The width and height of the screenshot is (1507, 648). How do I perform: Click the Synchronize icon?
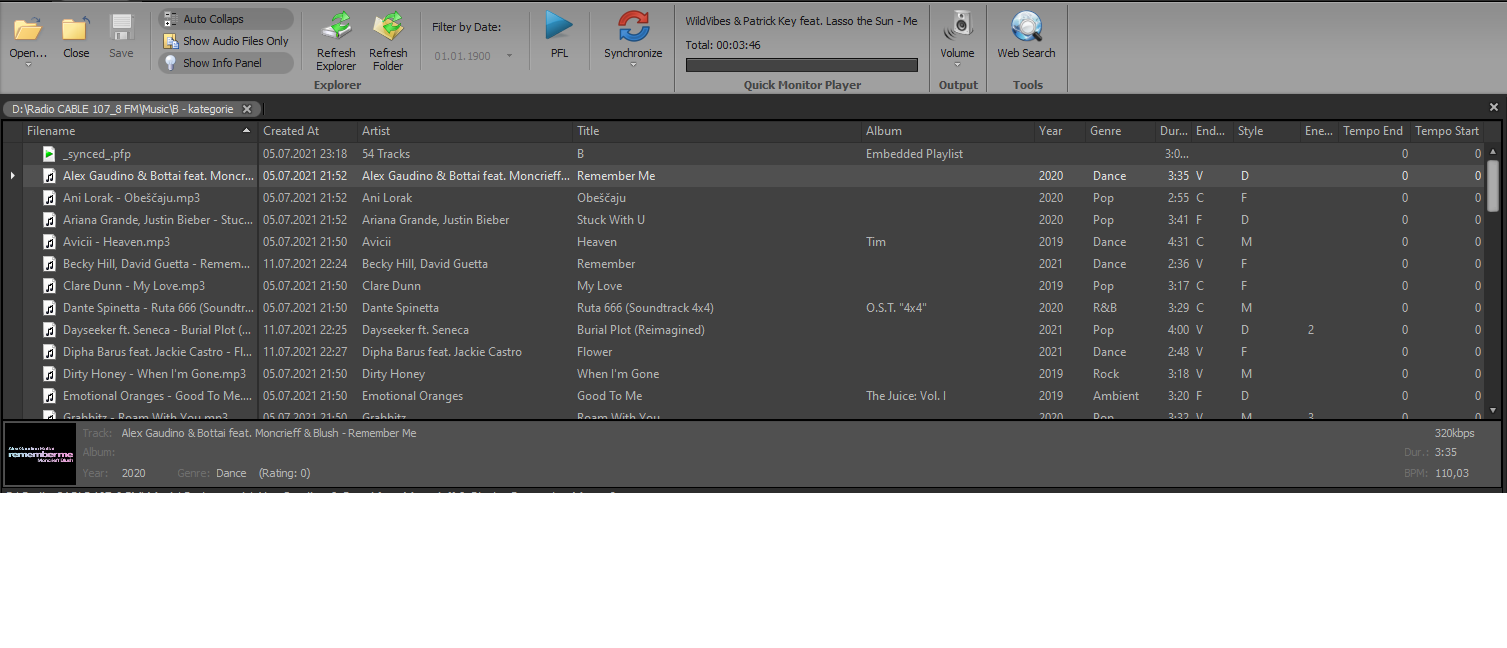coord(633,27)
